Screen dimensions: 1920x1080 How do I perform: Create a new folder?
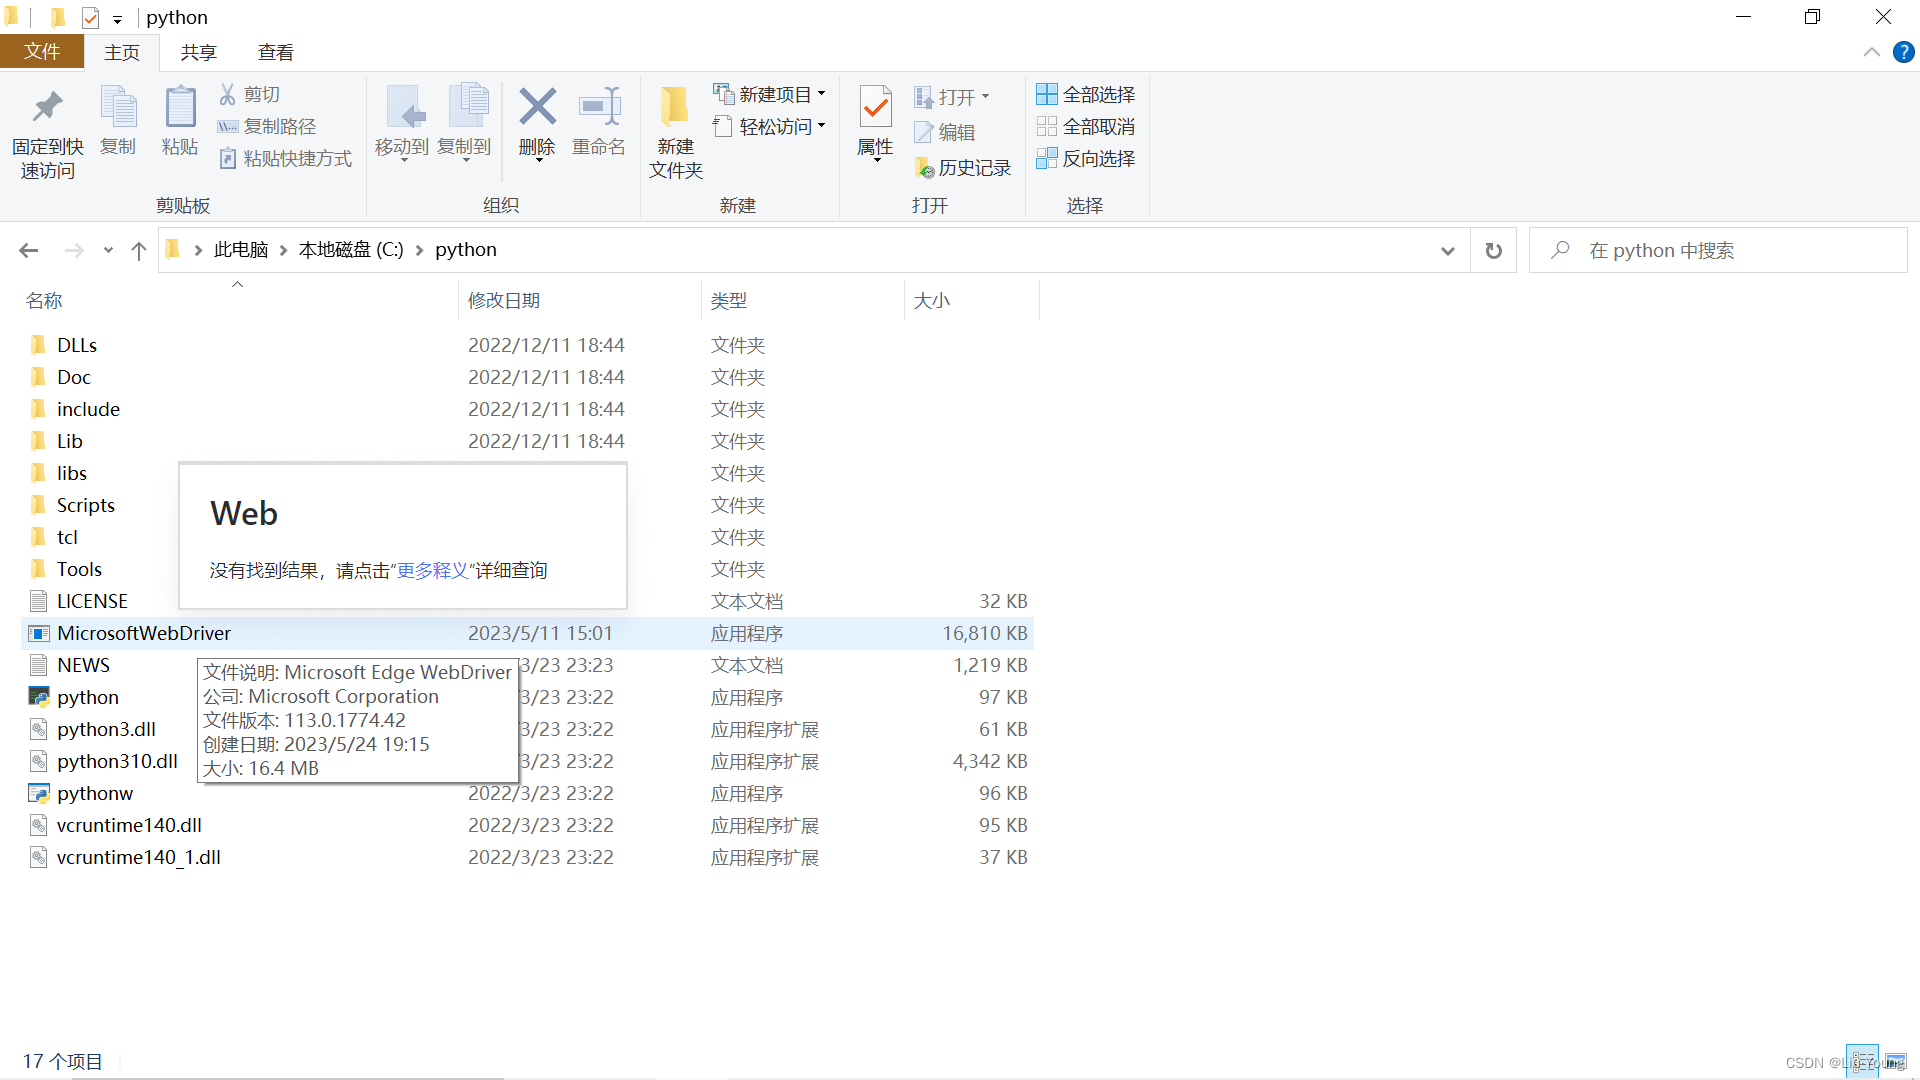pyautogui.click(x=675, y=130)
